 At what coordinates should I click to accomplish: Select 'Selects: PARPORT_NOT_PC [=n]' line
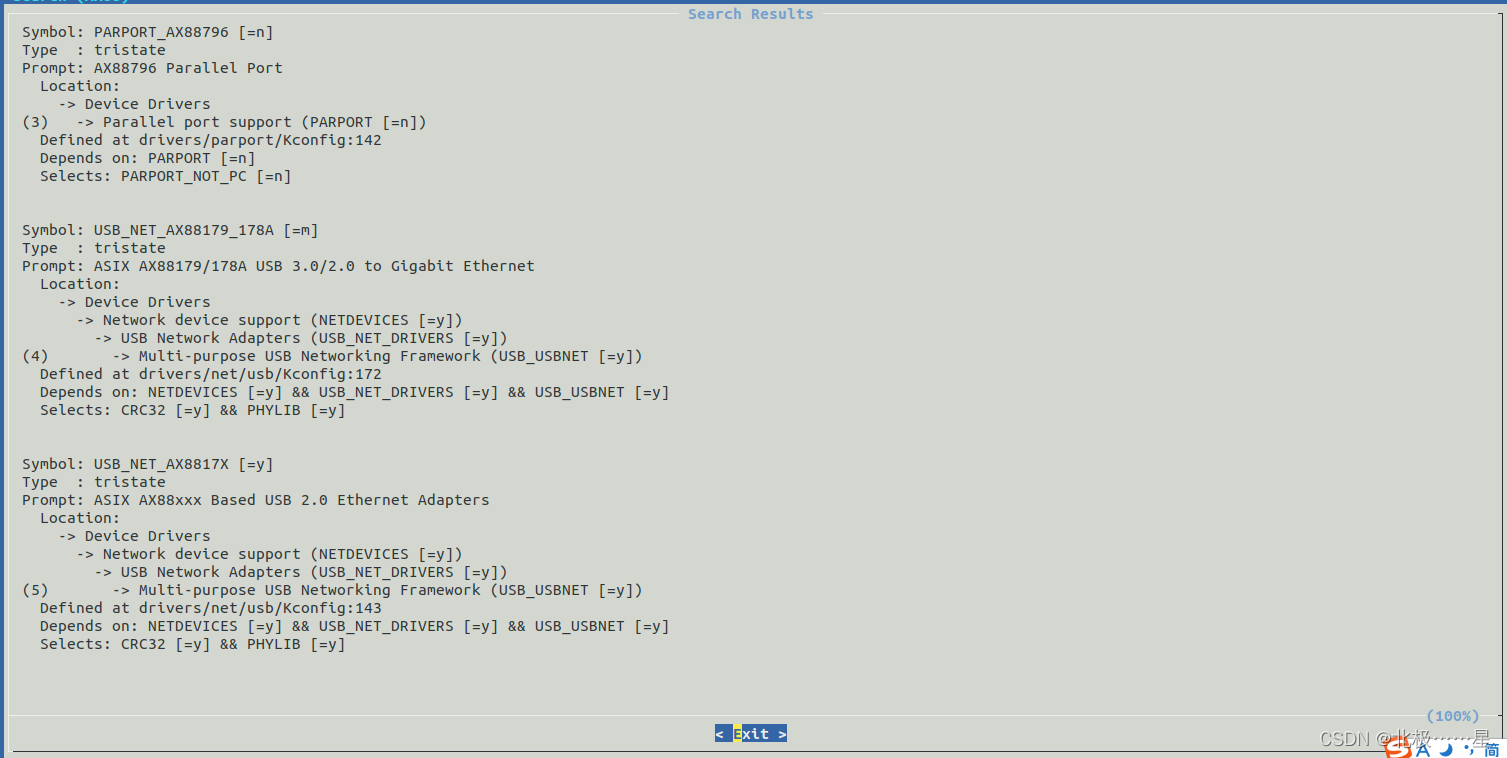click(166, 176)
